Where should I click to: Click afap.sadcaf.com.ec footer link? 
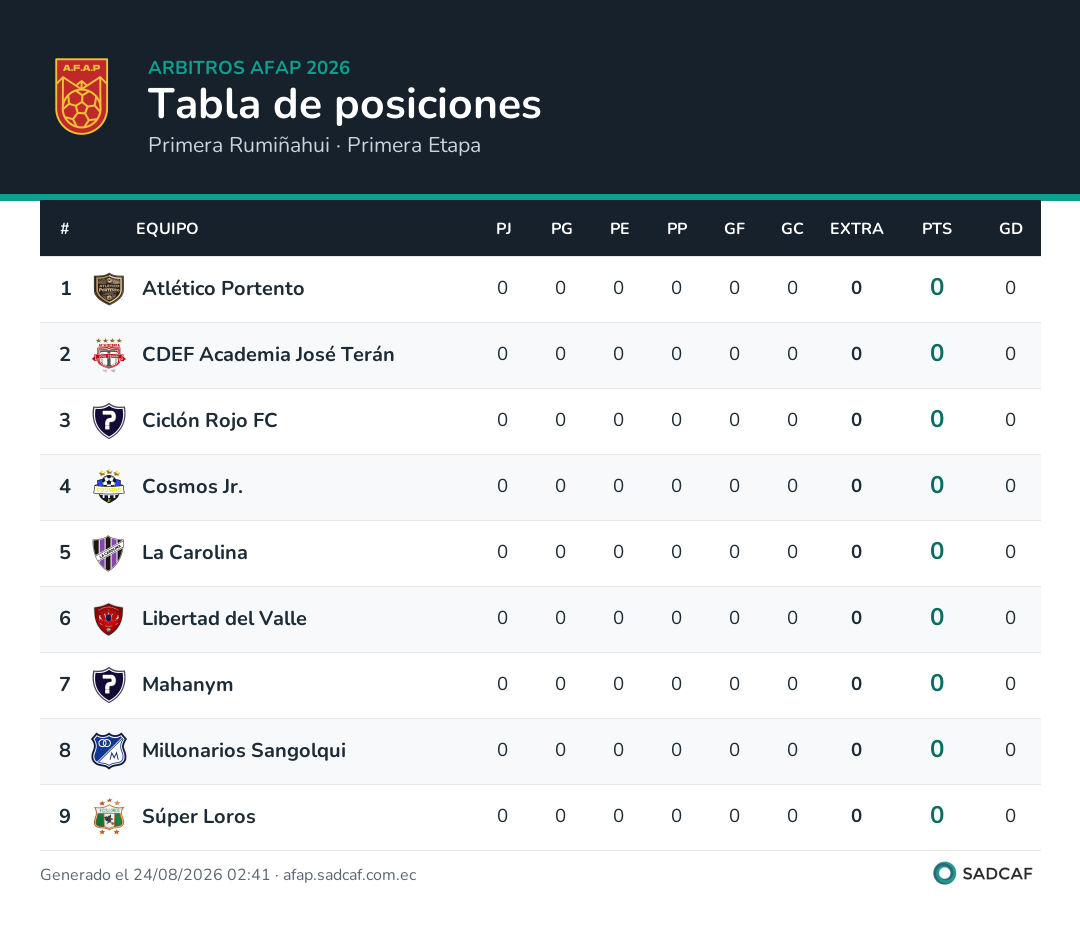click(349, 875)
